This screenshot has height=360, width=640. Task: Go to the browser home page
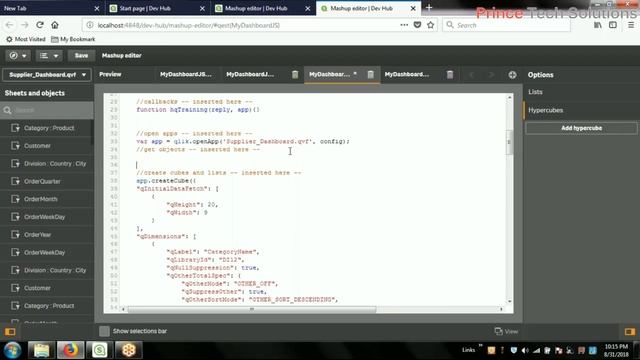tap(55, 25)
